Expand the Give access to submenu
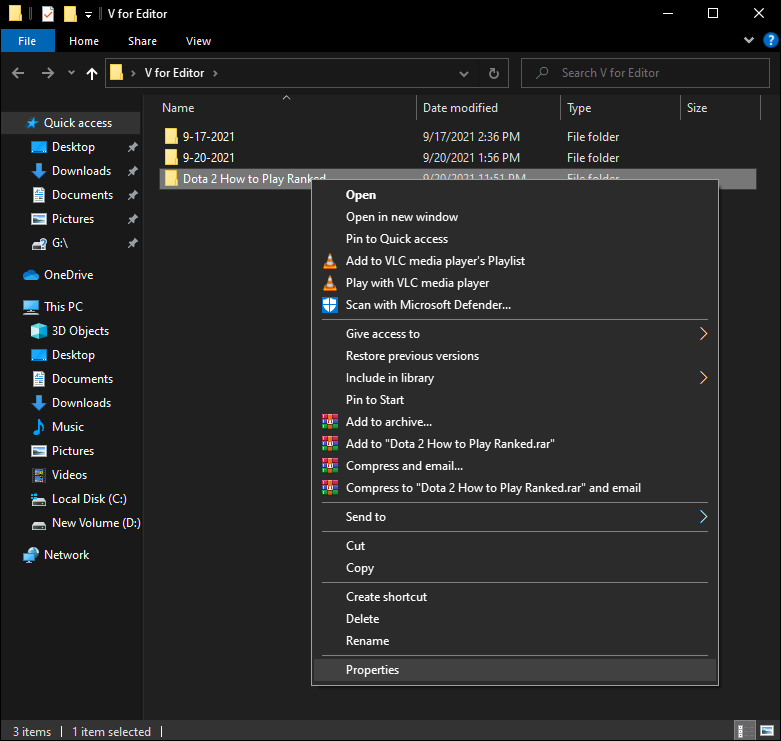Viewport: 781px width, 741px height. click(703, 334)
